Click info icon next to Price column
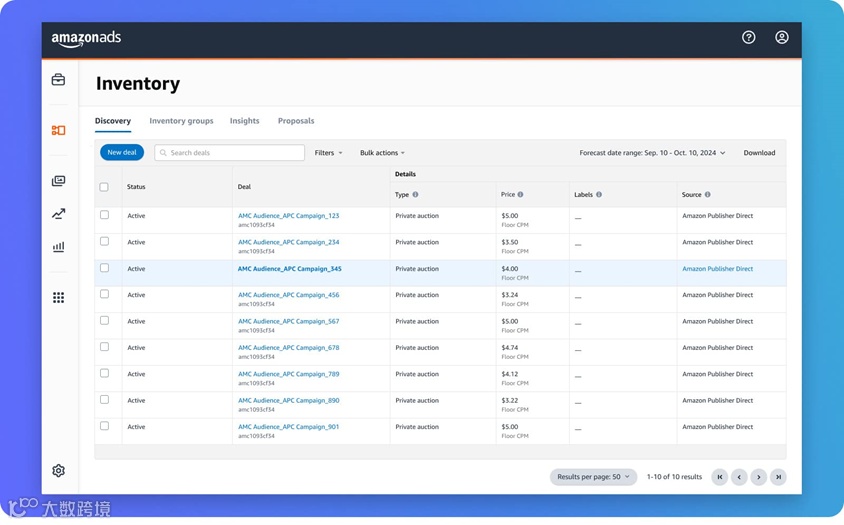The image size is (844, 525). point(520,194)
